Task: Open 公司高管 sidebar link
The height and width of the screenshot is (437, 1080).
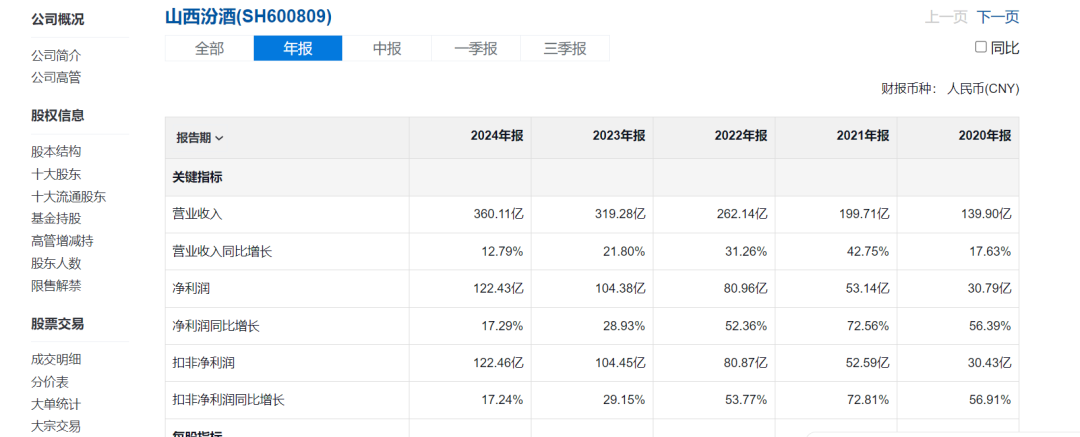Action: 56,78
